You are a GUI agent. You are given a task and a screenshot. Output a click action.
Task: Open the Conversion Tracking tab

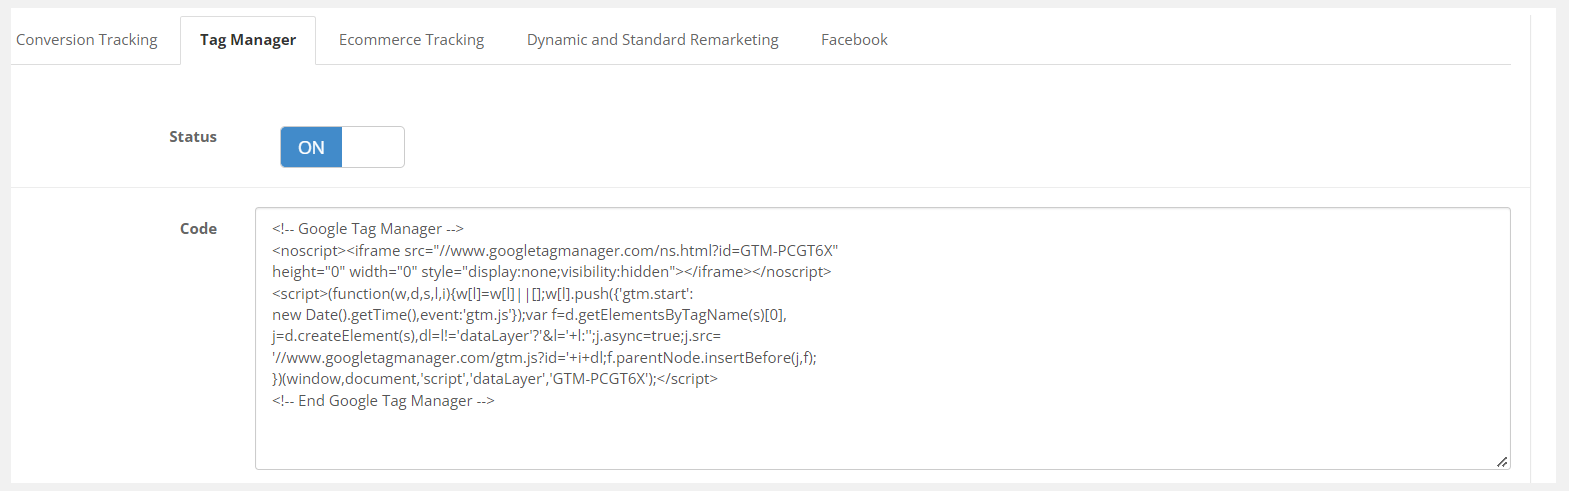click(x=87, y=40)
